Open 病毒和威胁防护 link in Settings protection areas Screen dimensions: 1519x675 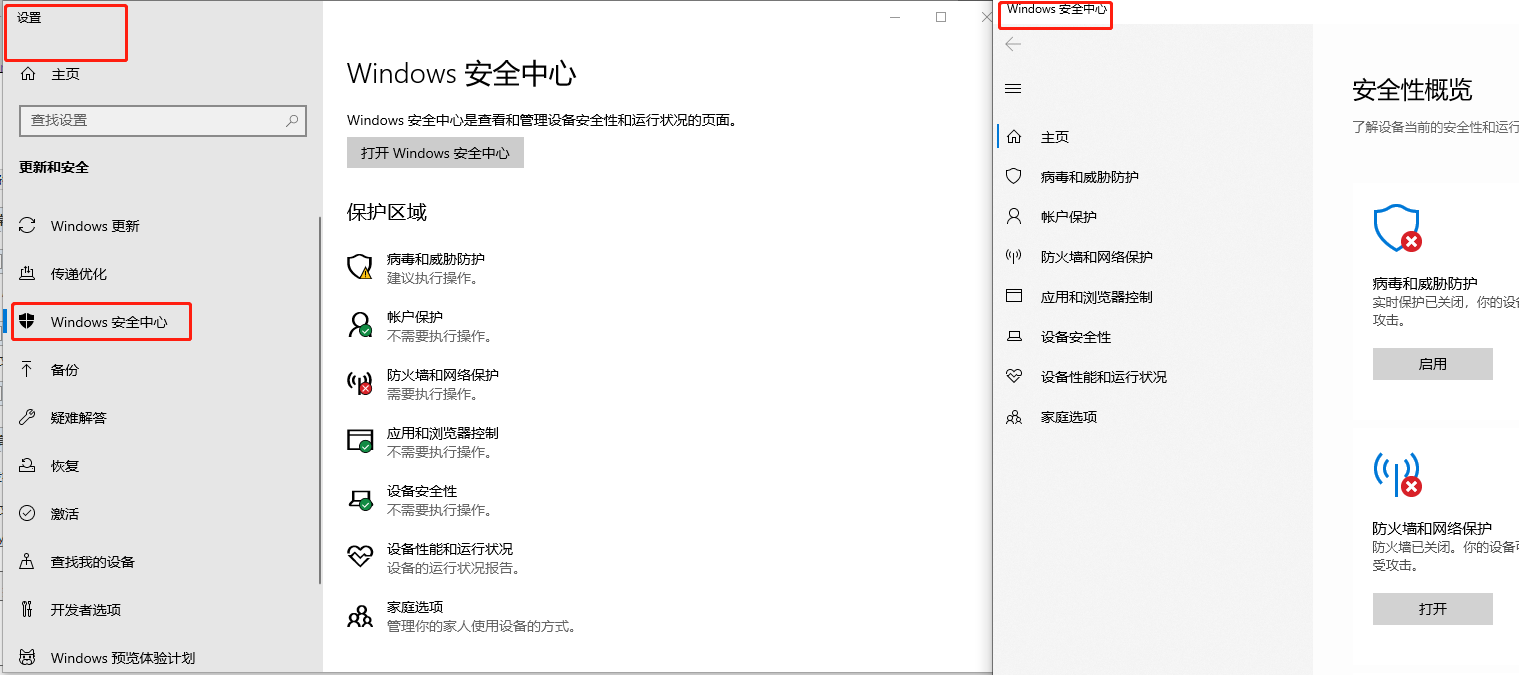435,259
